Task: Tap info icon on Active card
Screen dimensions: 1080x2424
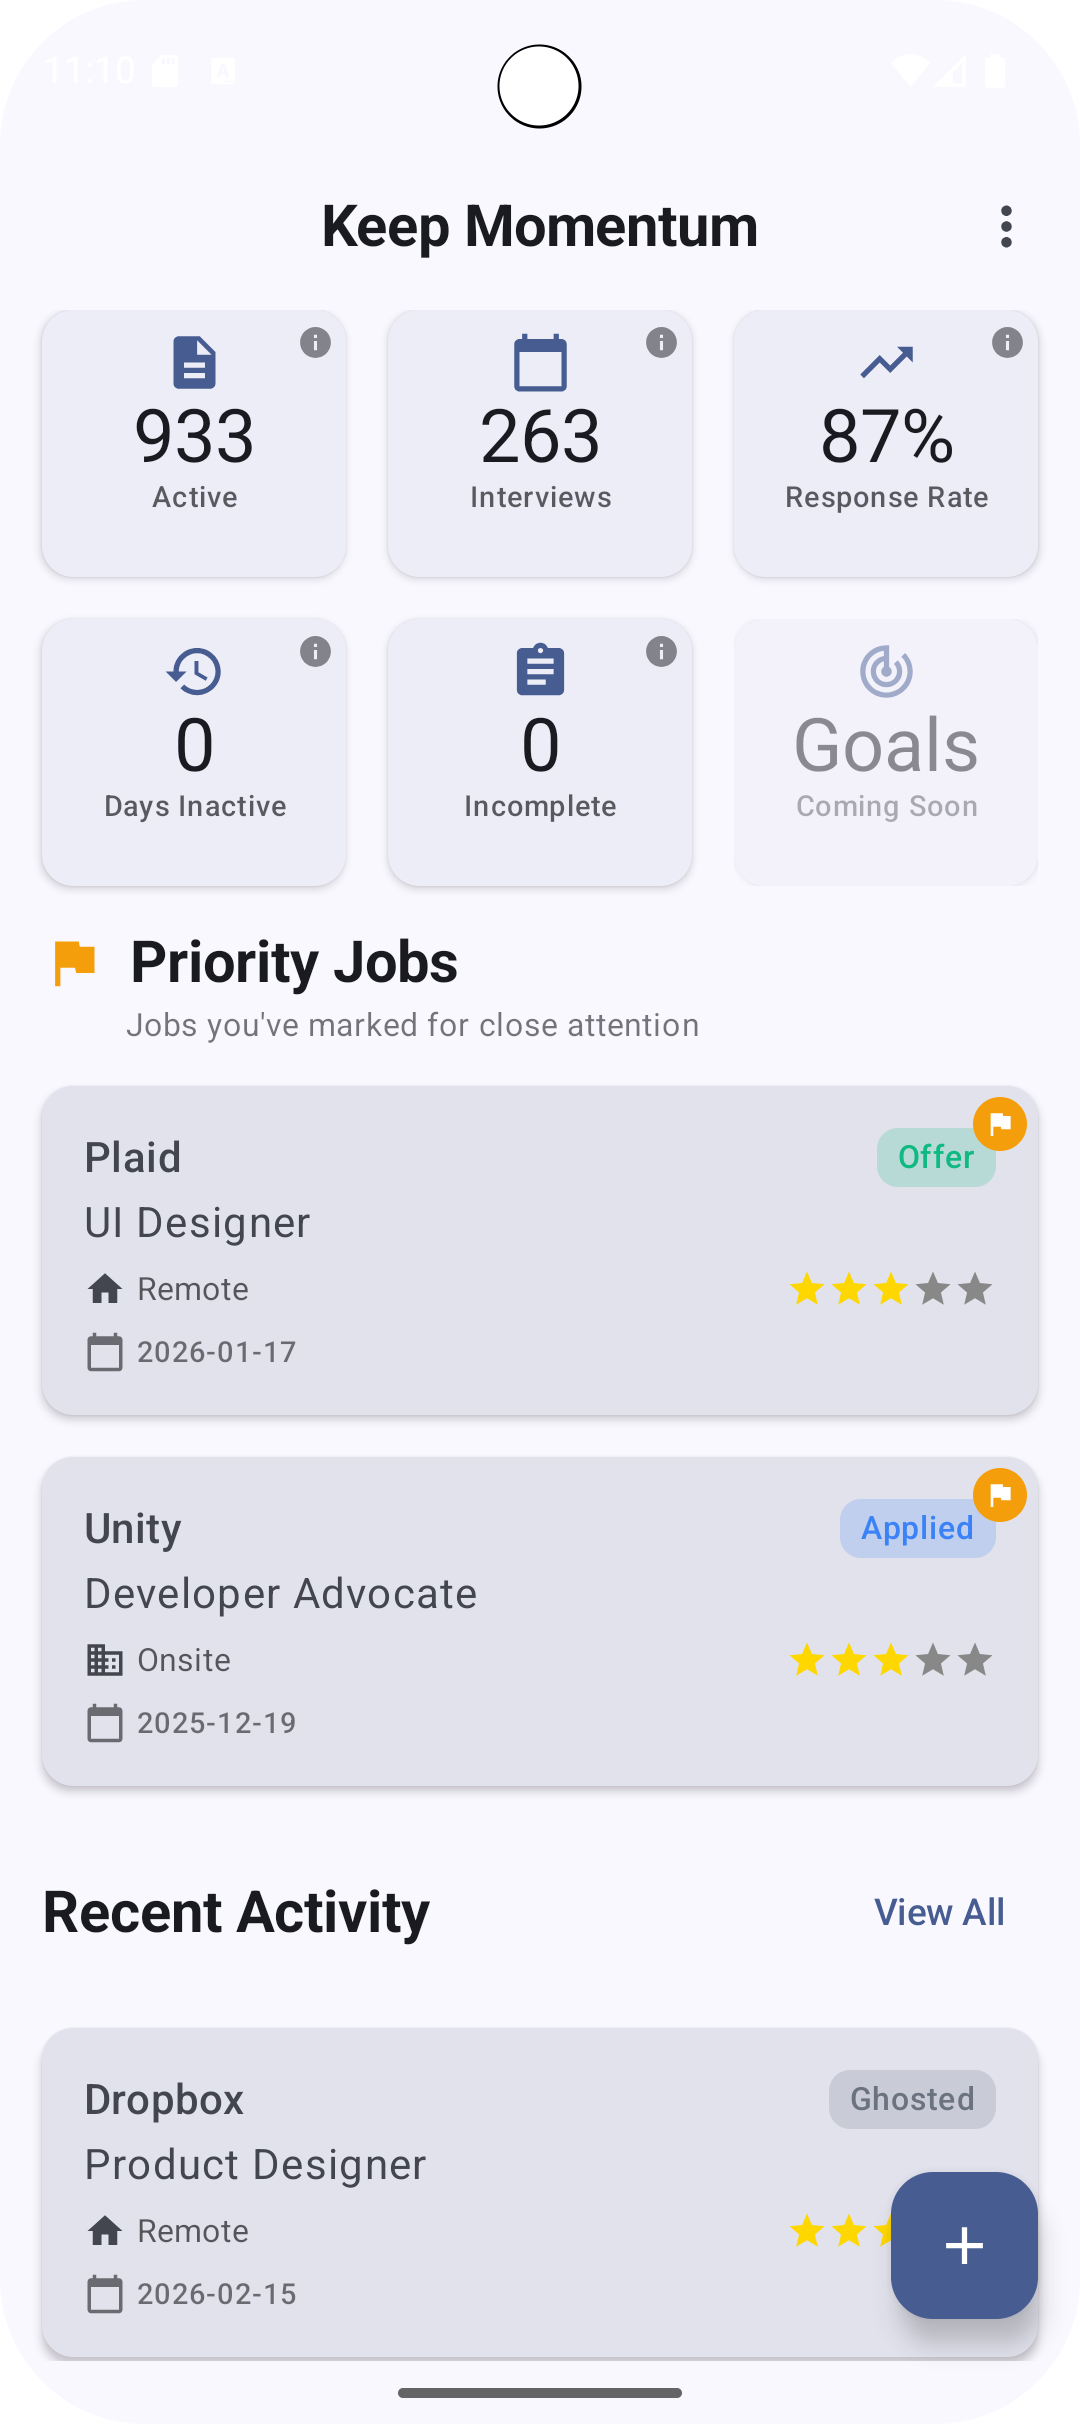Action: (x=315, y=343)
